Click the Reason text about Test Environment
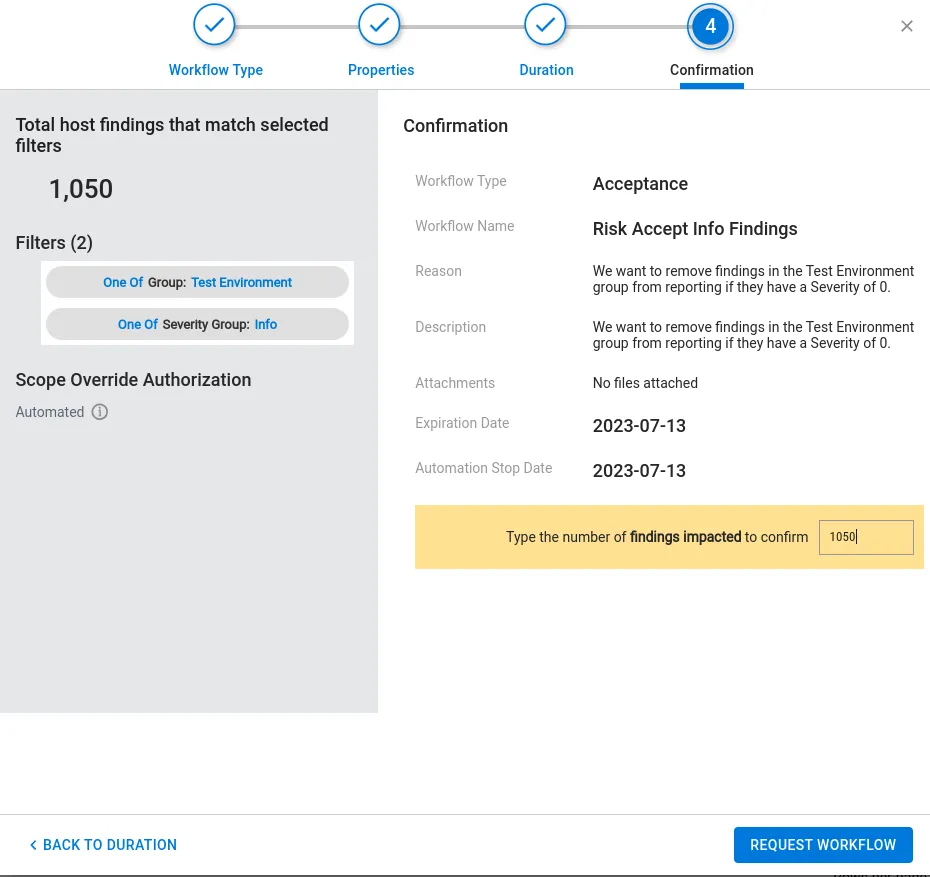930x877 pixels. click(x=753, y=279)
